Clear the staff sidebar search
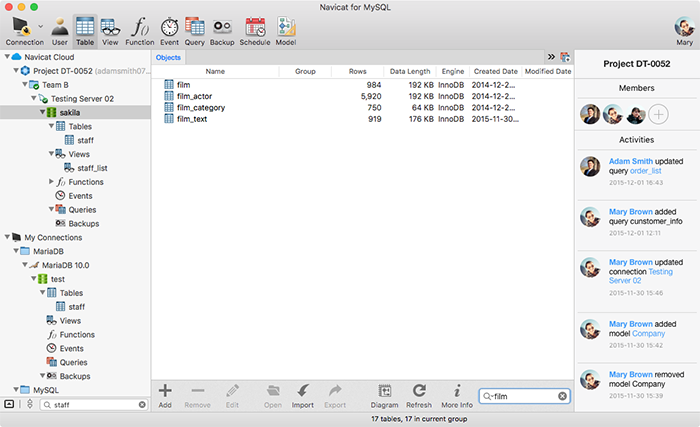 (142, 405)
